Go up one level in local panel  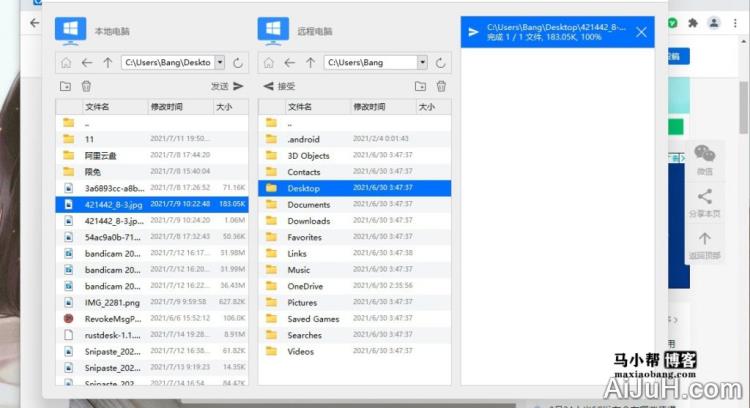click(108, 63)
